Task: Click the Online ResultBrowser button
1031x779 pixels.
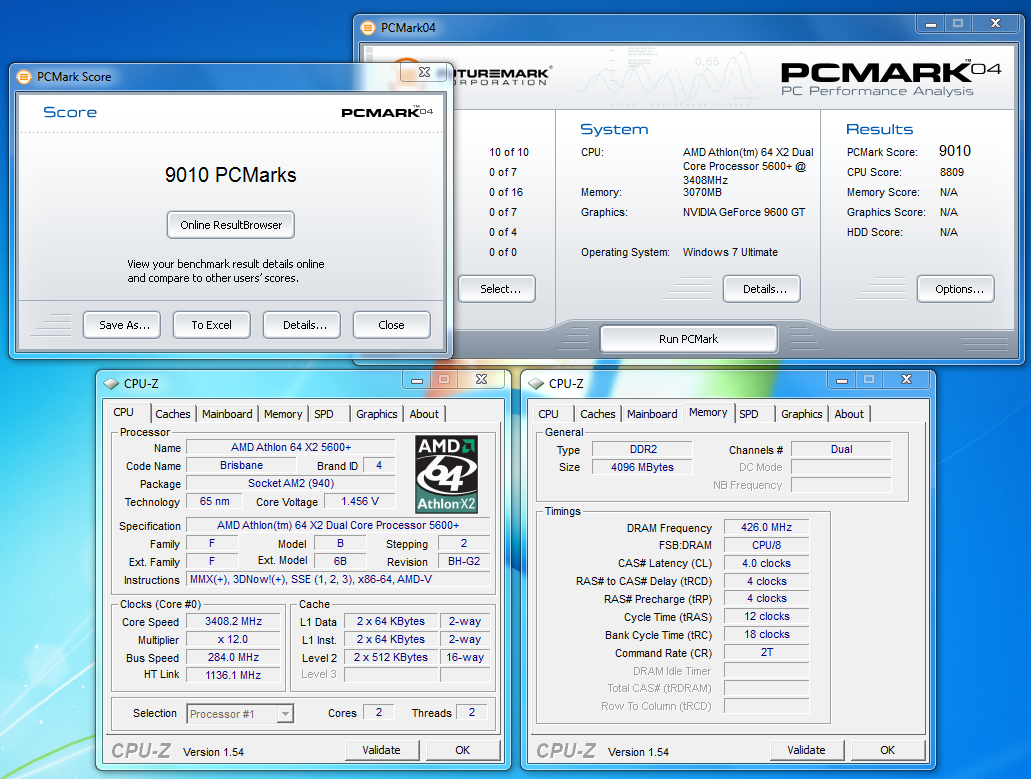Action: (231, 225)
